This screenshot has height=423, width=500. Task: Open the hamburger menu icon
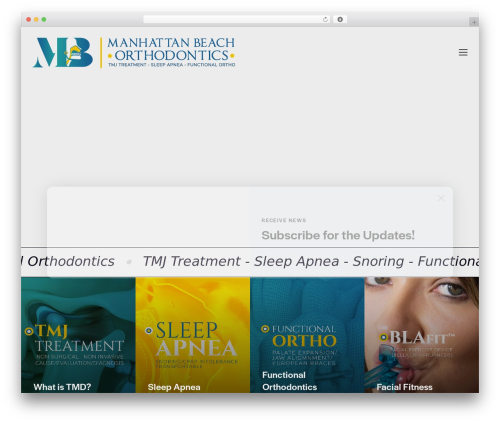[463, 52]
